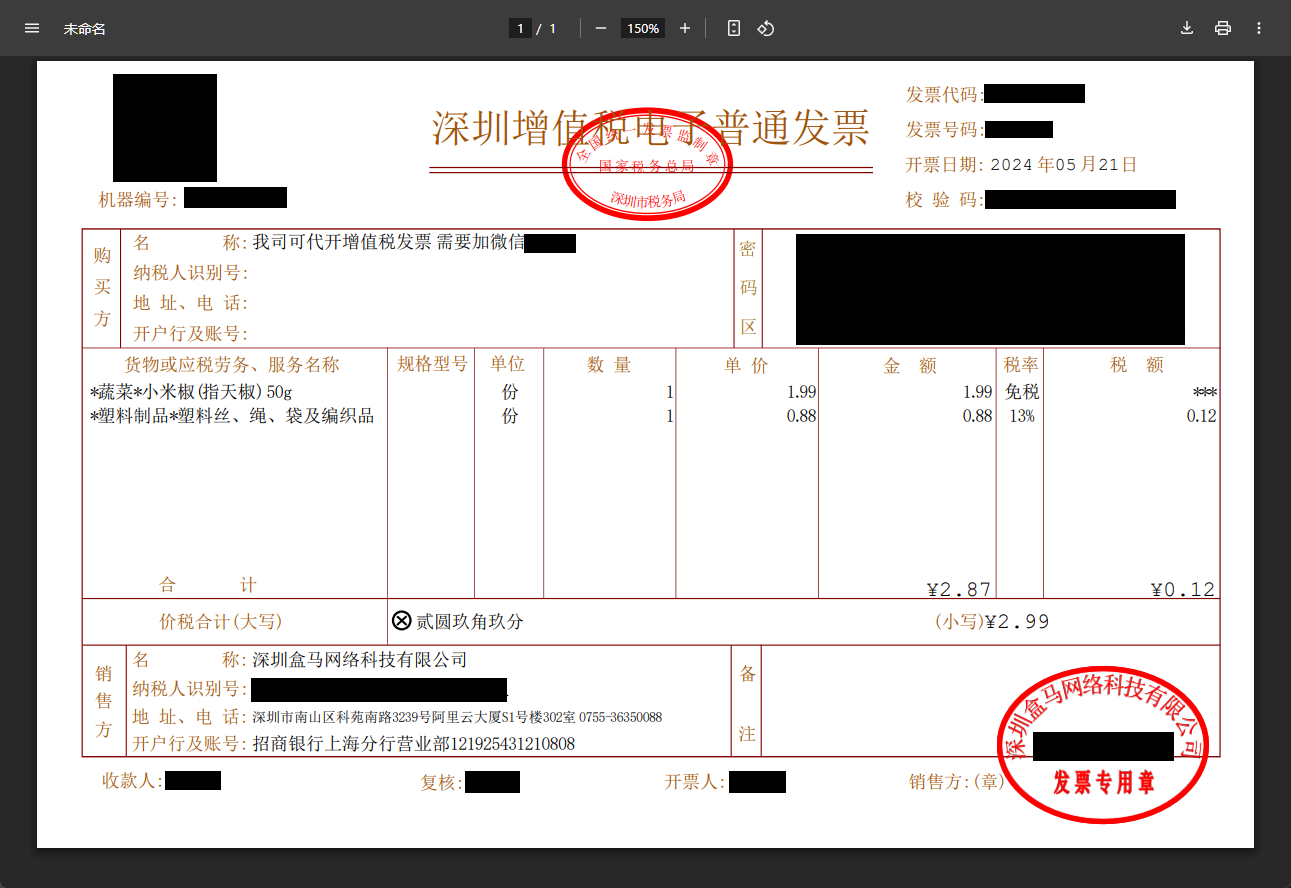Select item row 塑料制品*塑料丝、绳、袋及编织品
The width and height of the screenshot is (1291, 888).
coord(232,416)
